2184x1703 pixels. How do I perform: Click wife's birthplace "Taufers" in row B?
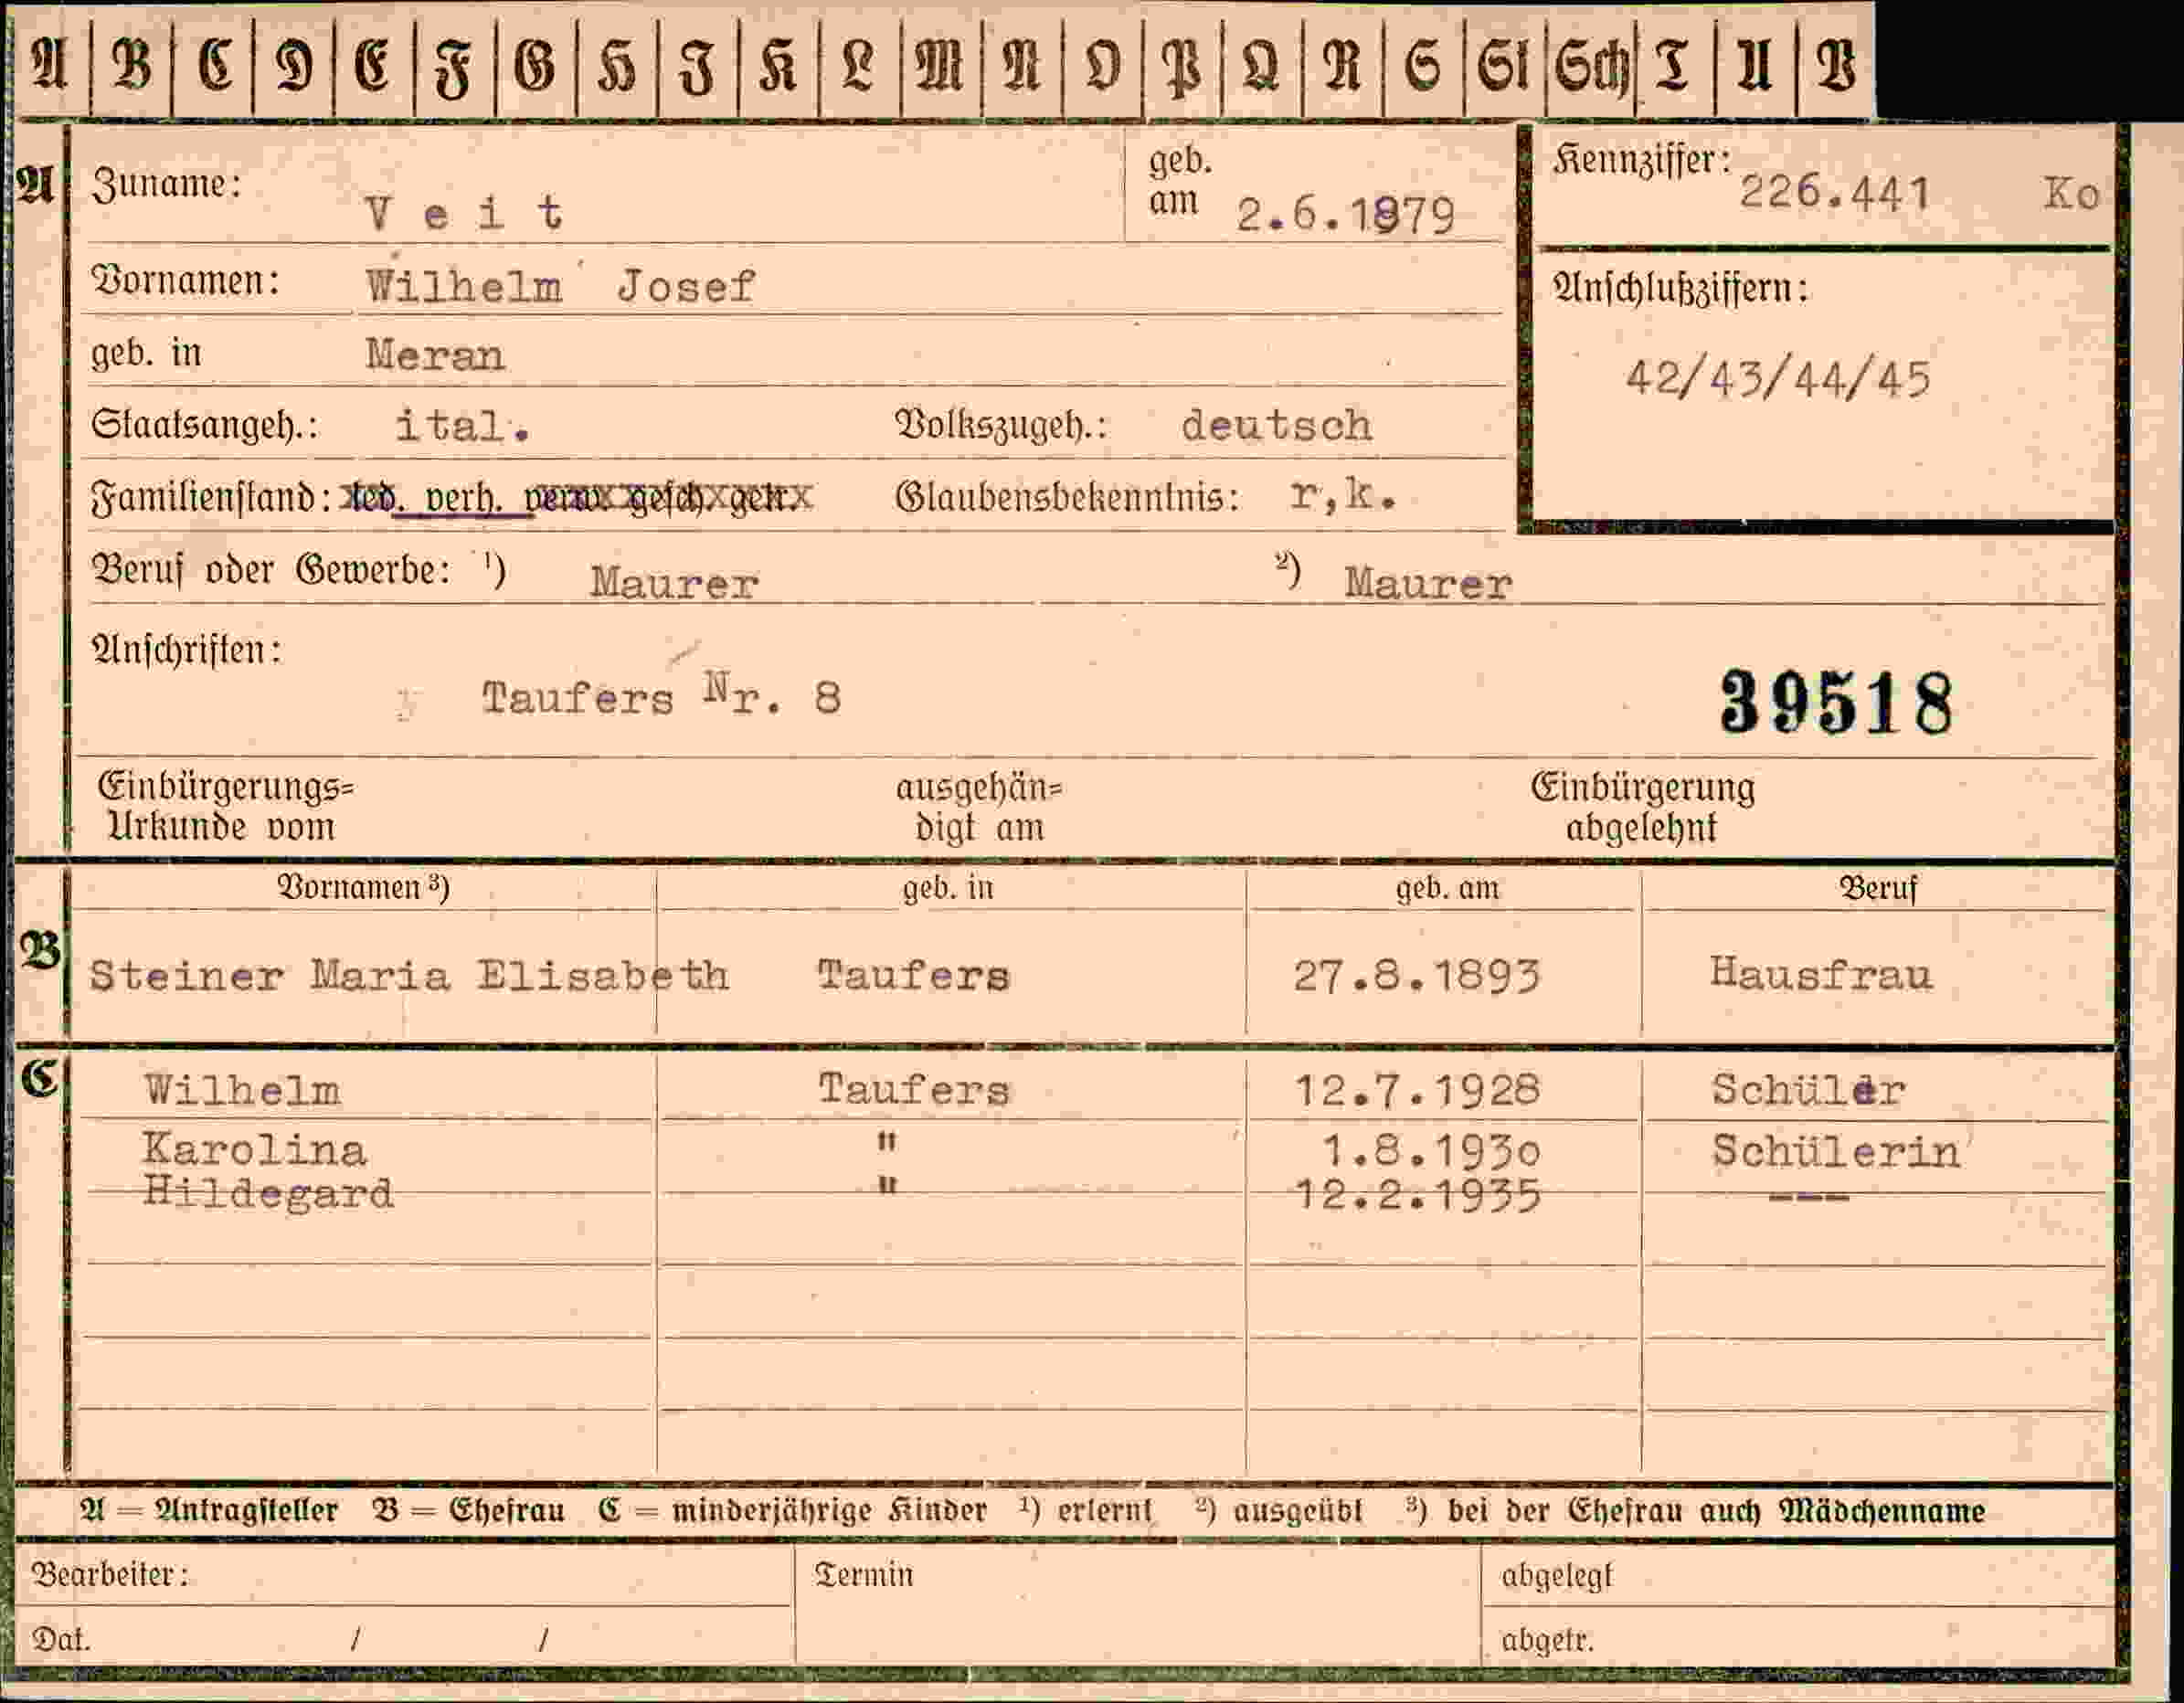point(914,975)
